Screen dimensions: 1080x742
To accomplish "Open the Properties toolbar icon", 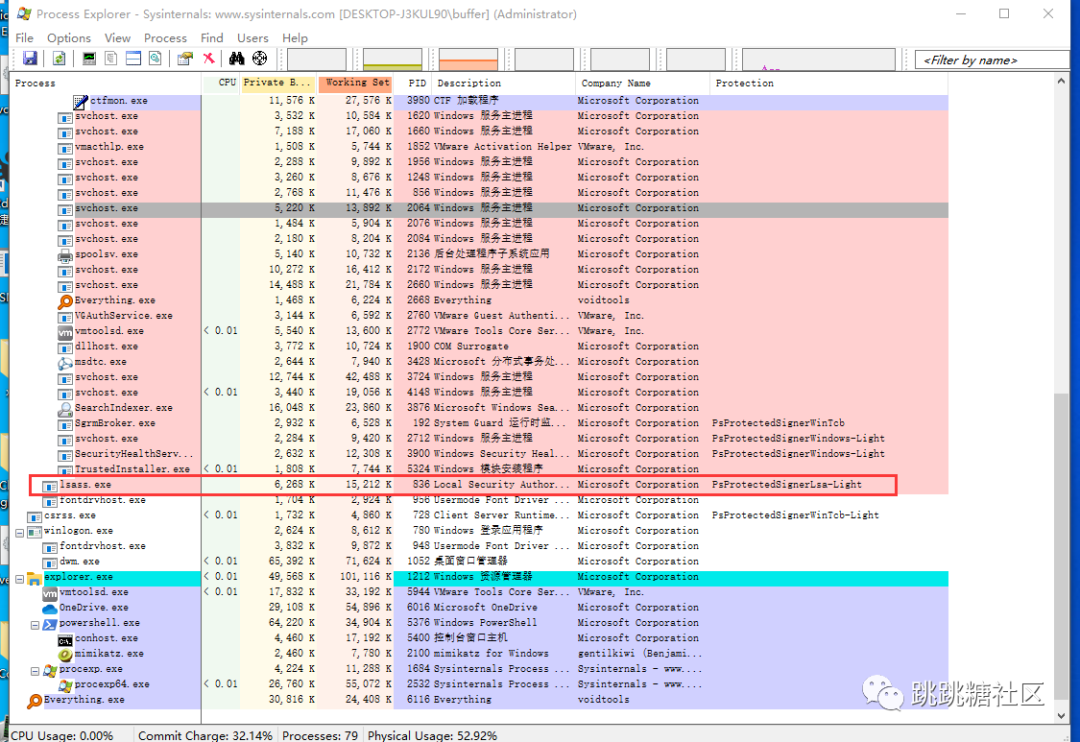I will pyautogui.click(x=185, y=59).
